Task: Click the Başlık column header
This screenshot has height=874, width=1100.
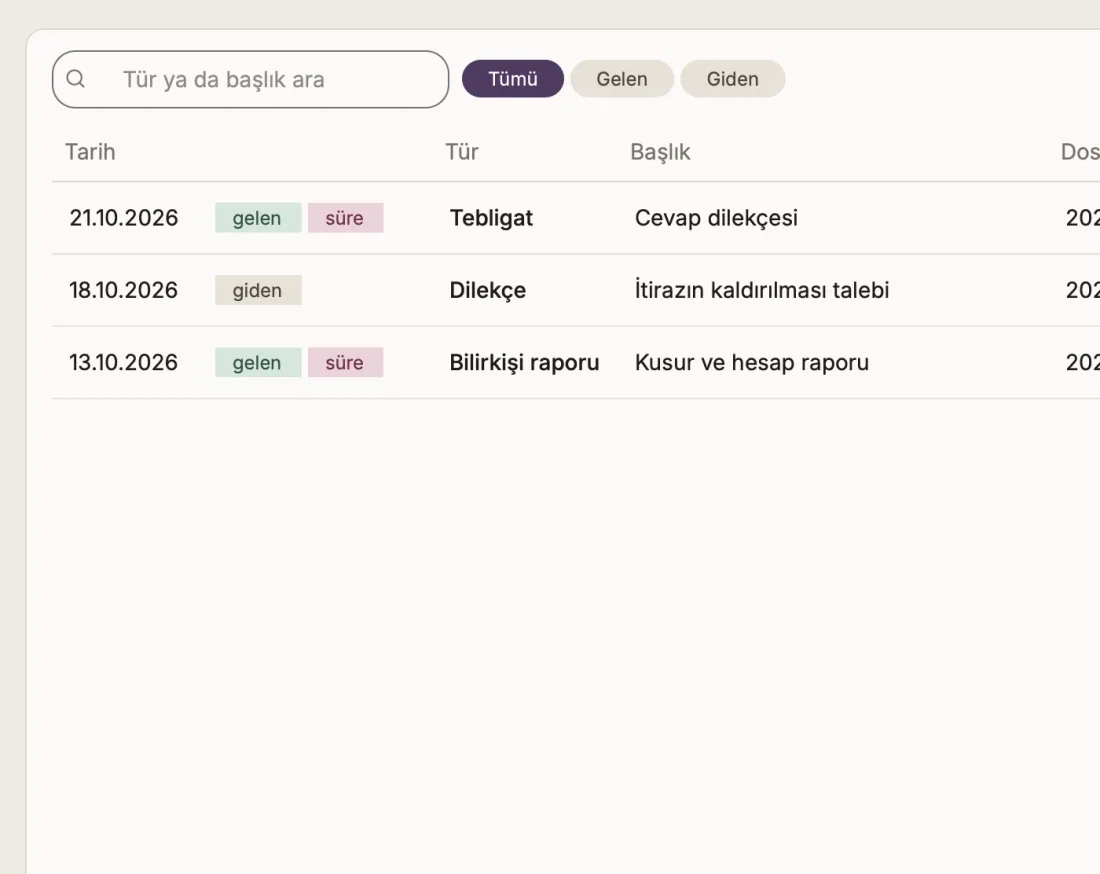Action: [x=660, y=152]
